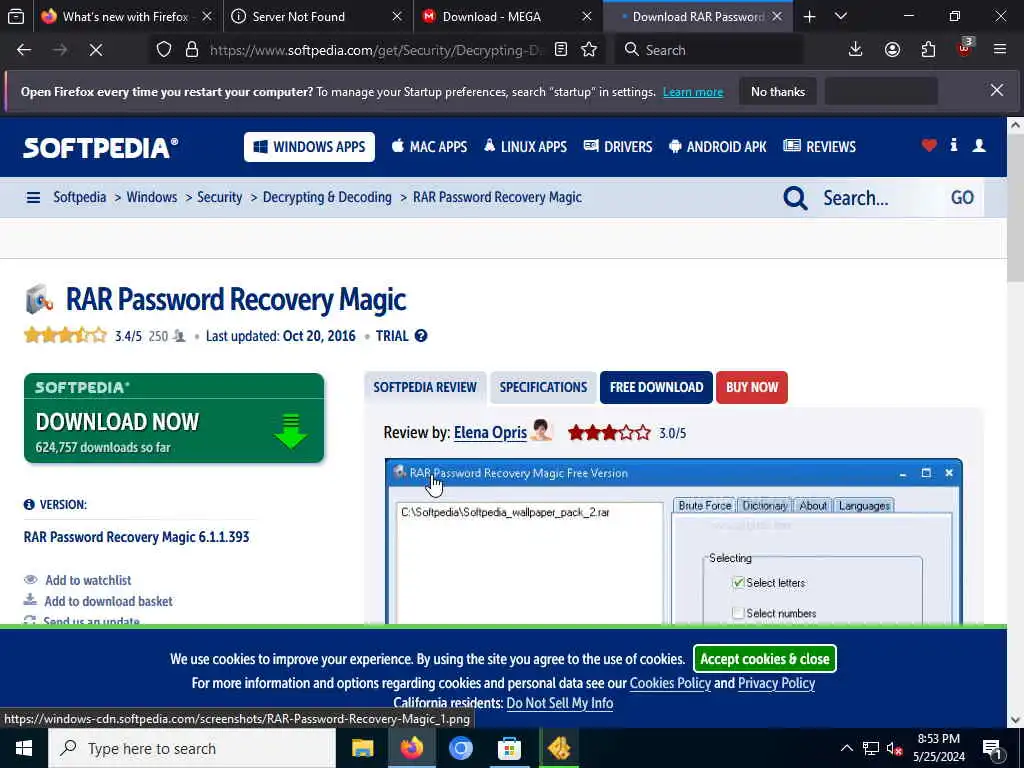
Task: Open Firefox downloads panel
Action: click(856, 50)
